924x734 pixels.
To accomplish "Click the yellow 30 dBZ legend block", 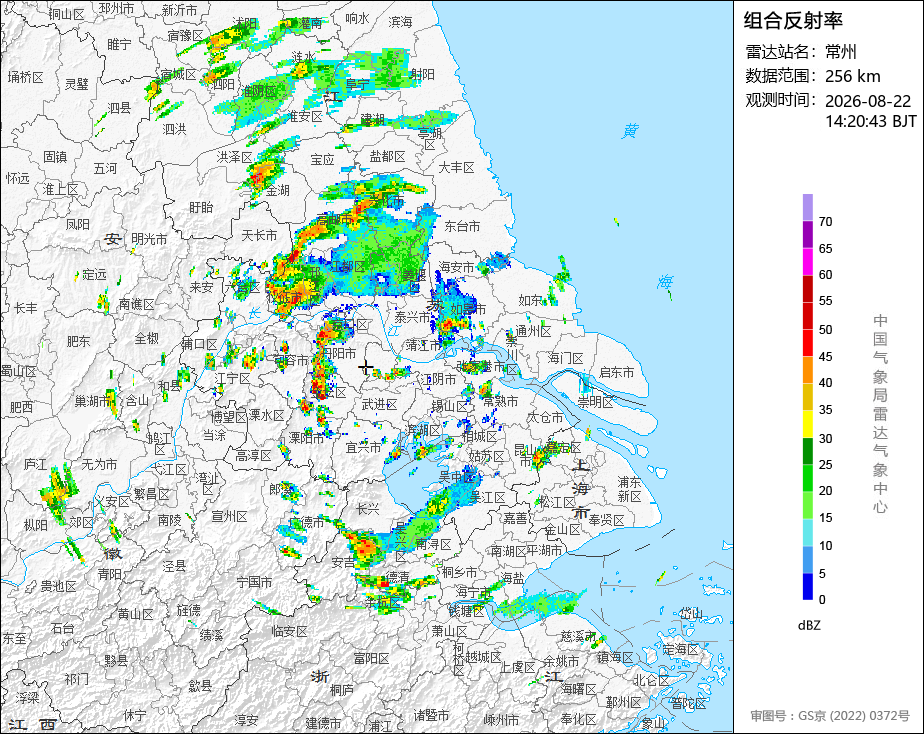I will [808, 424].
